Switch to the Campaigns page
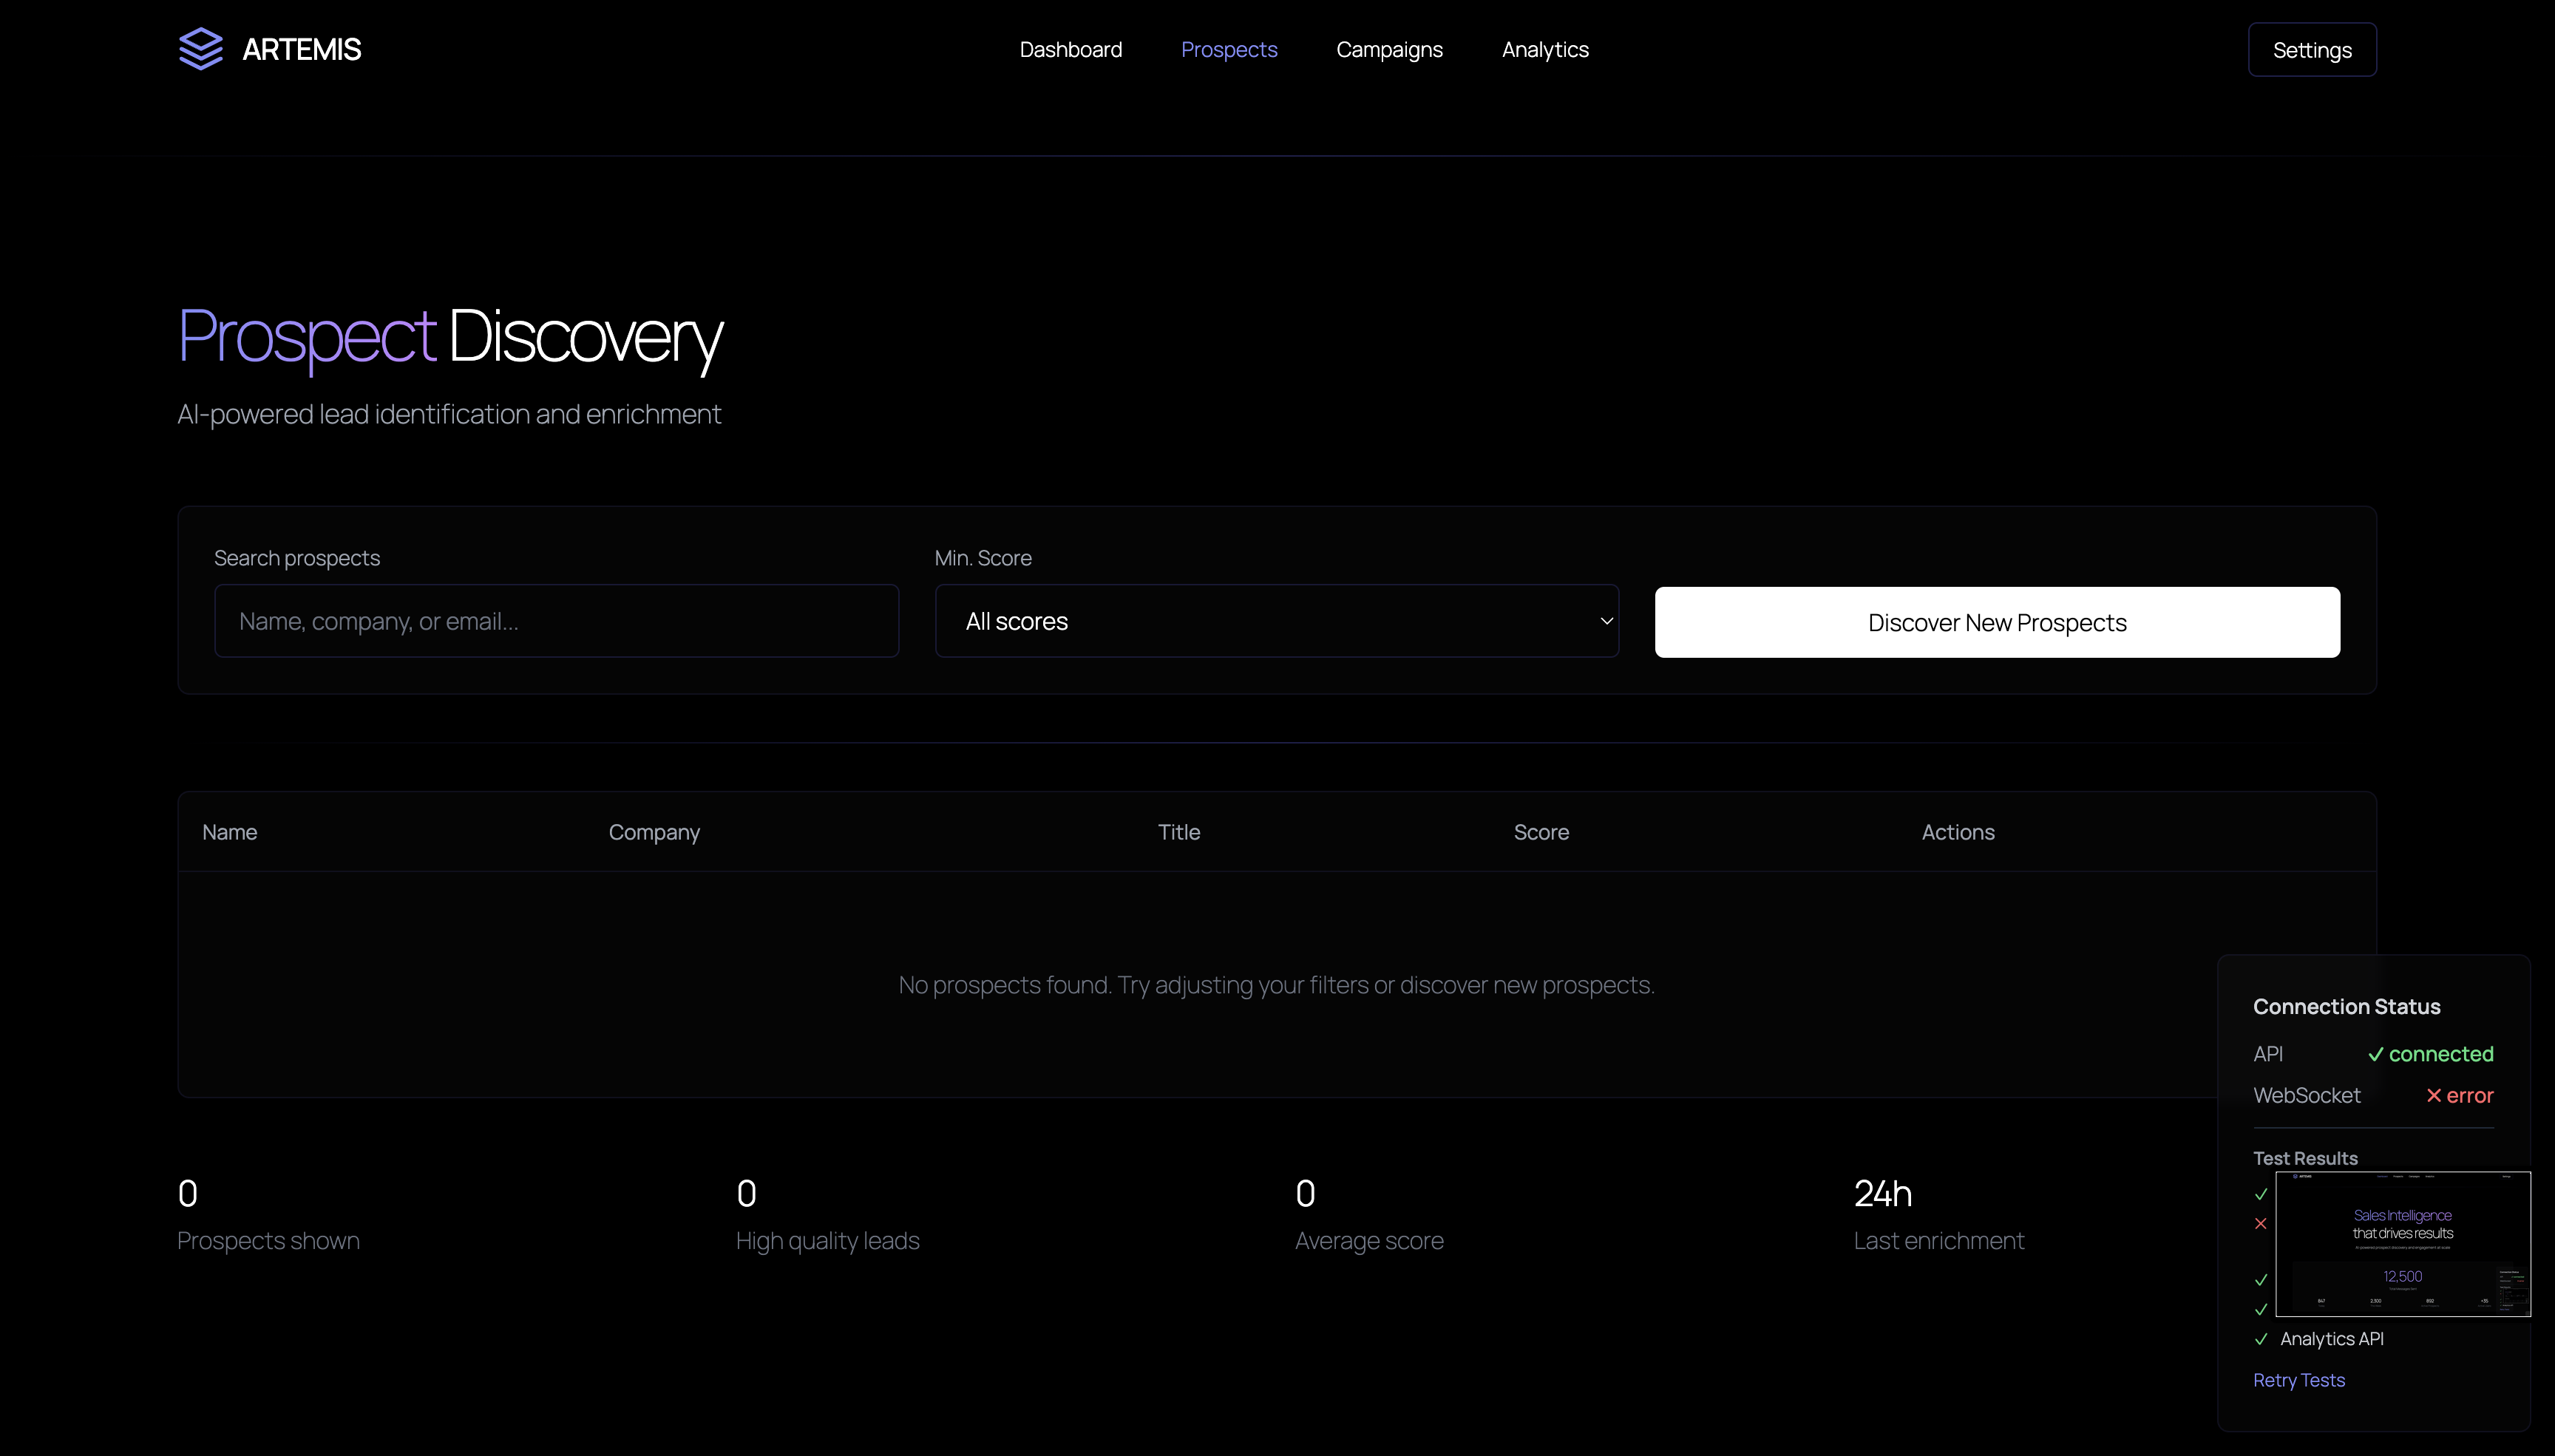The height and width of the screenshot is (1456, 2555). pos(1389,49)
